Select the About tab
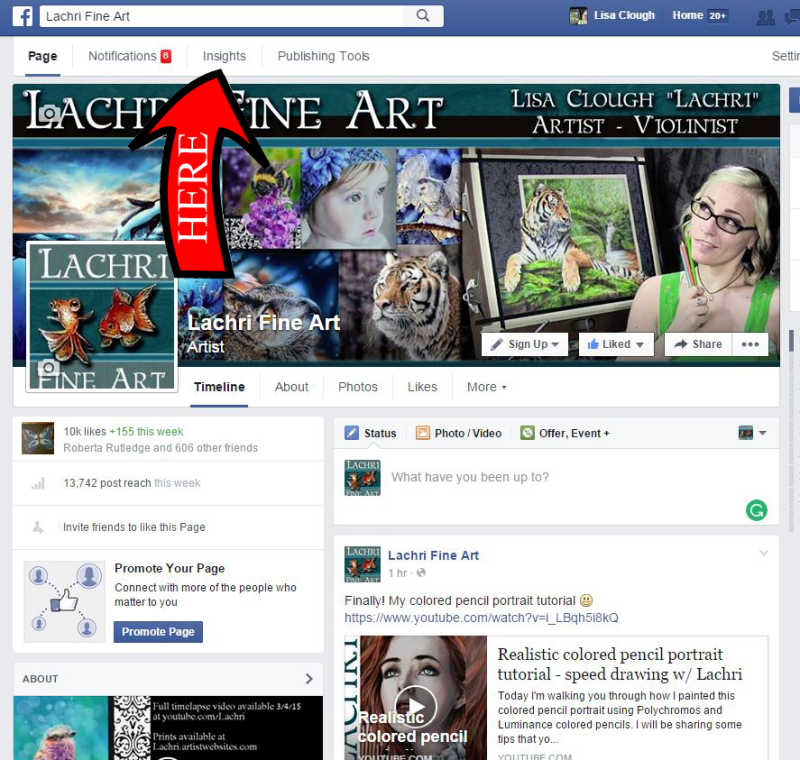Screen dimensions: 800x760 [291, 387]
